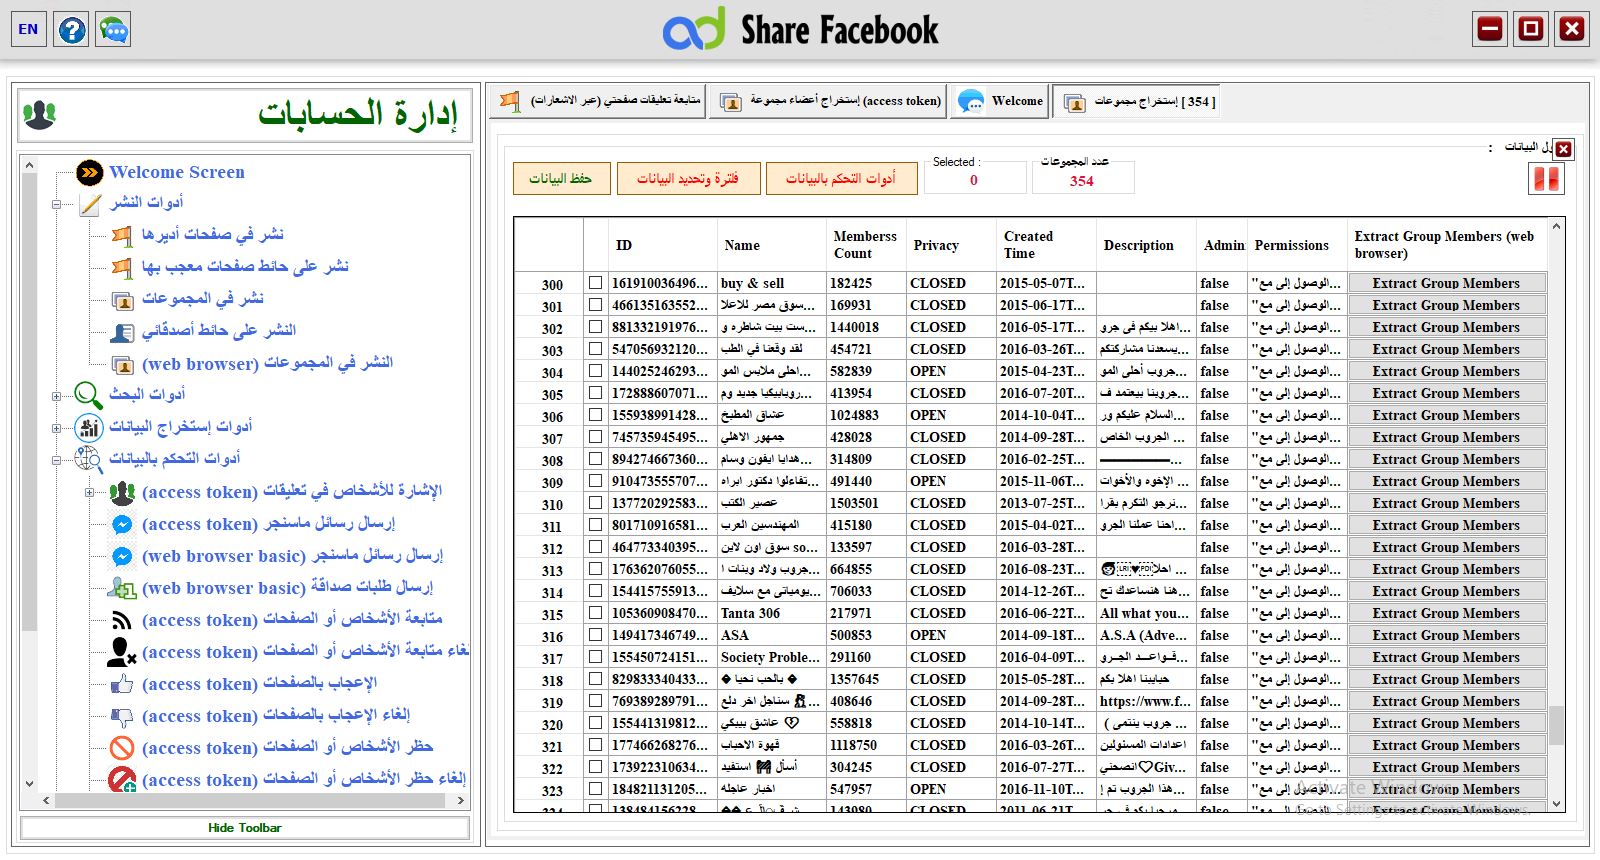This screenshot has height=860, width=1600.
Task: Tick the checkbox for row 323
Action: pyautogui.click(x=596, y=789)
